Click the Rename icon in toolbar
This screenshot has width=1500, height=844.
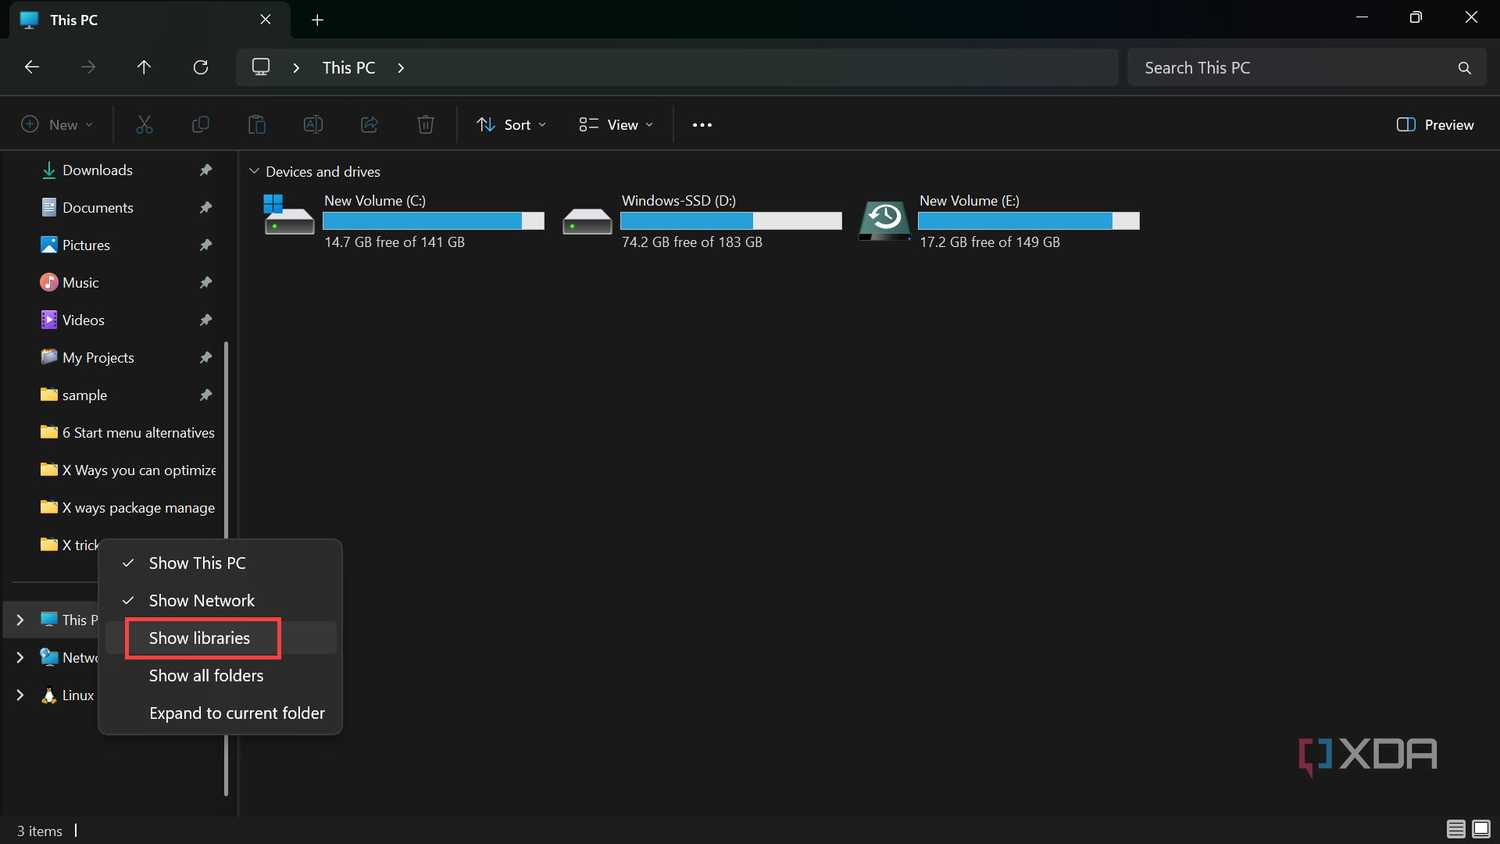click(313, 125)
